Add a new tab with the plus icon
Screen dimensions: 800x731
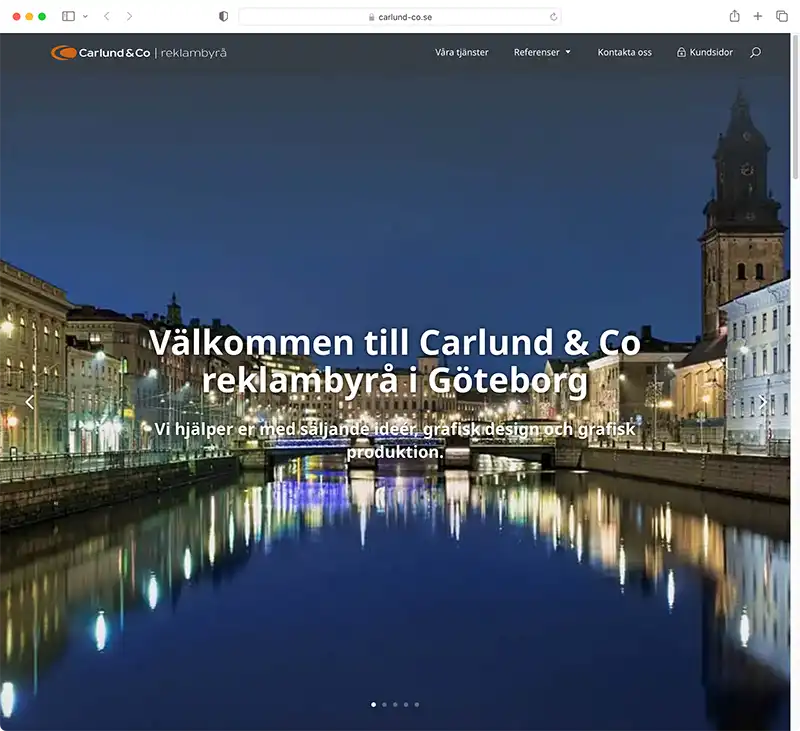tap(758, 16)
